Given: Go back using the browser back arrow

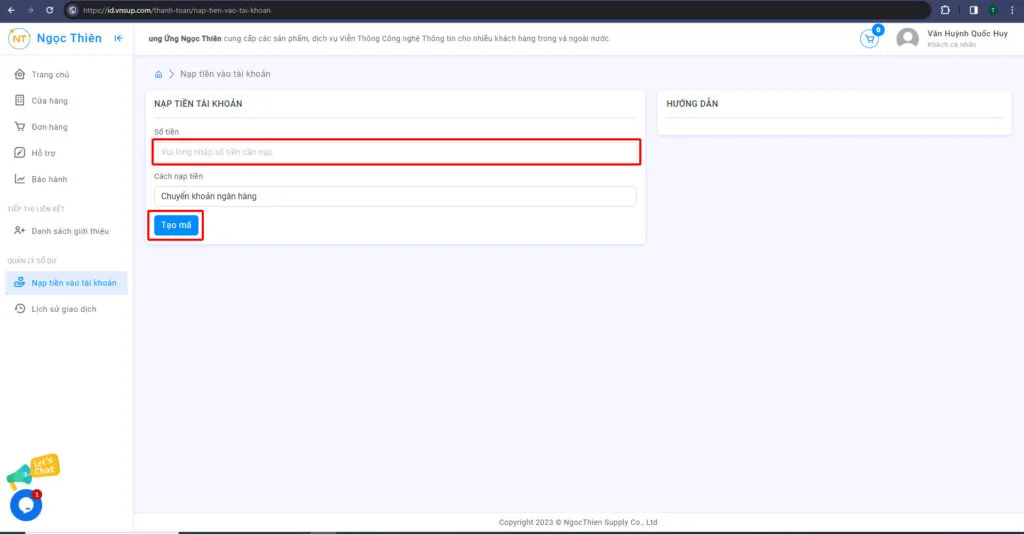Looking at the screenshot, I should (x=11, y=10).
